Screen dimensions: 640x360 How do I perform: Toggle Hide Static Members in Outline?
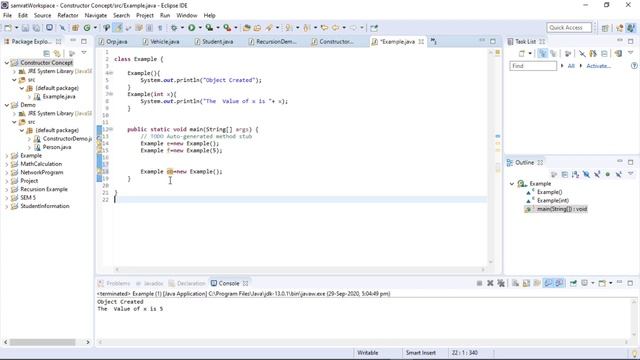(597, 174)
